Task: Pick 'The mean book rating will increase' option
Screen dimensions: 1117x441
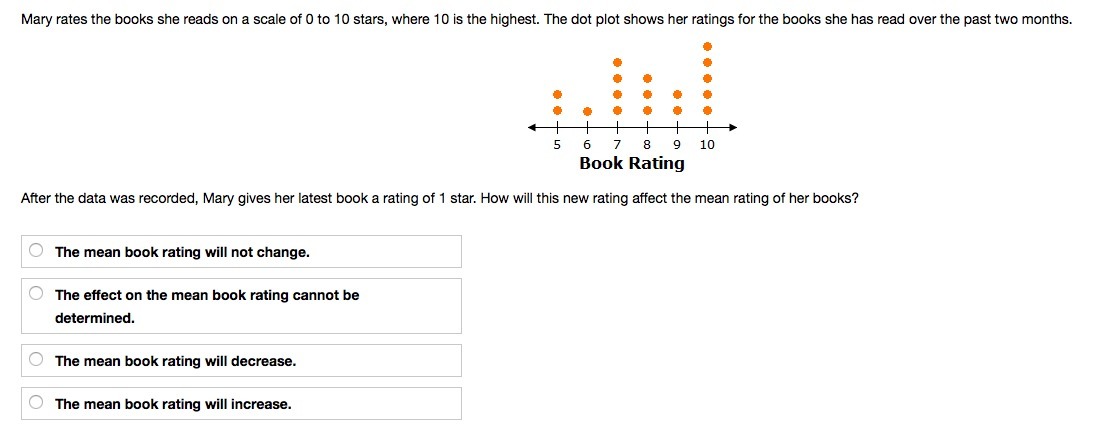Action: [36, 403]
